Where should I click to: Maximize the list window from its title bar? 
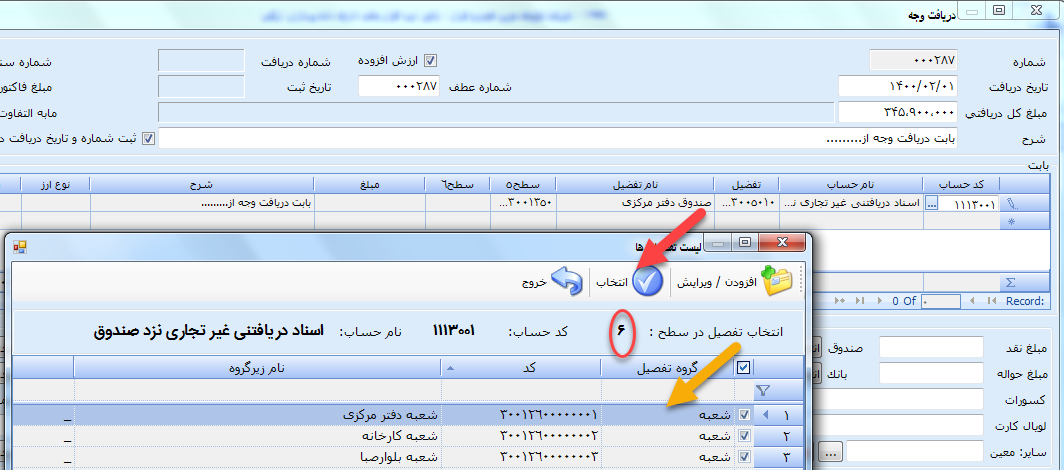pyautogui.click(x=746, y=242)
